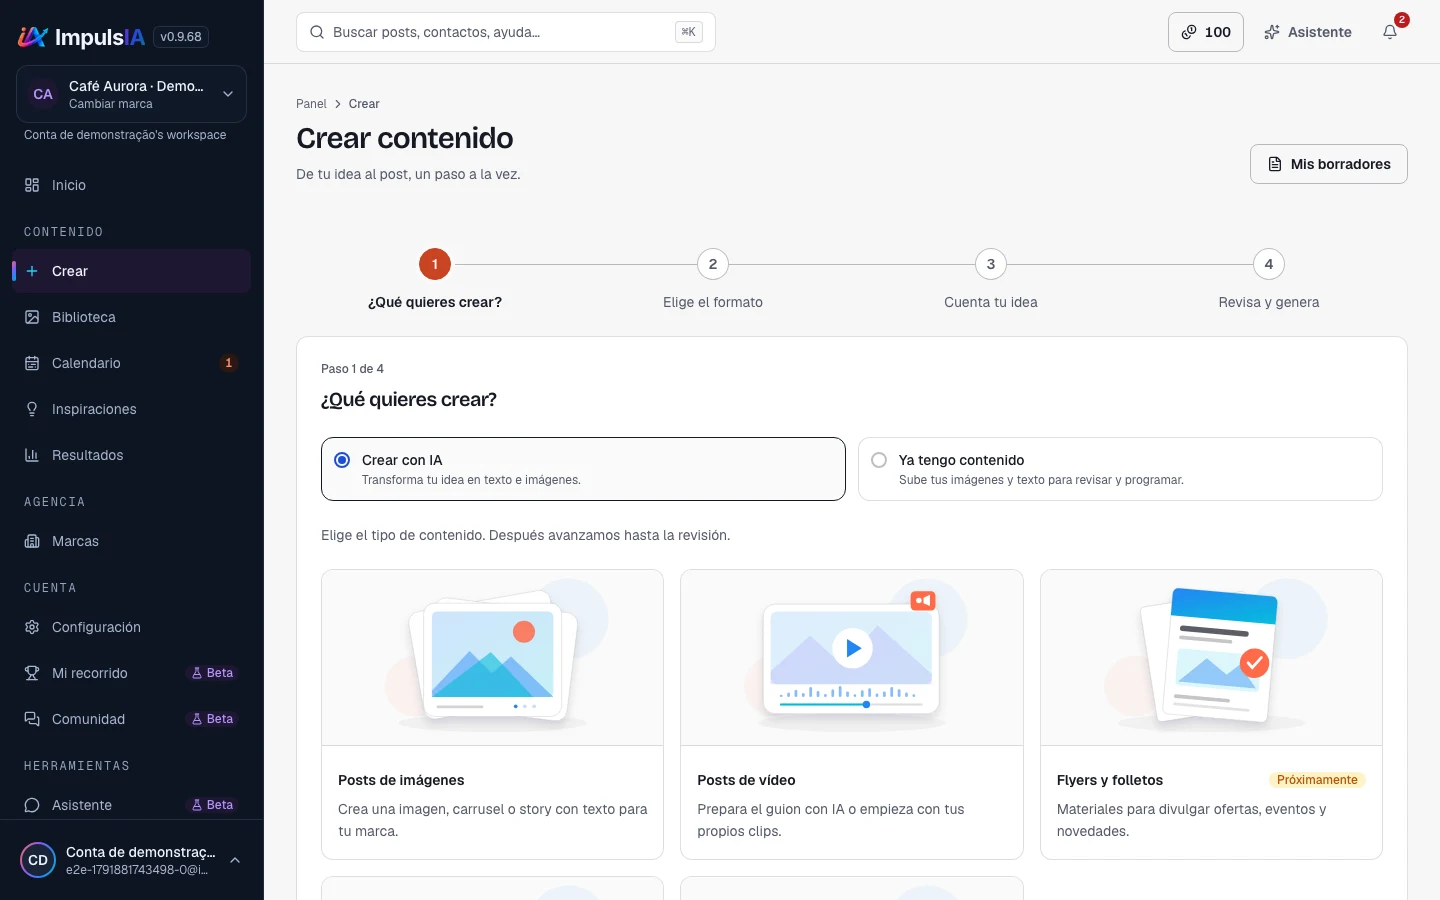Select the Crear con IA radio option
Screen dimensions: 1440x900
coord(342,460)
